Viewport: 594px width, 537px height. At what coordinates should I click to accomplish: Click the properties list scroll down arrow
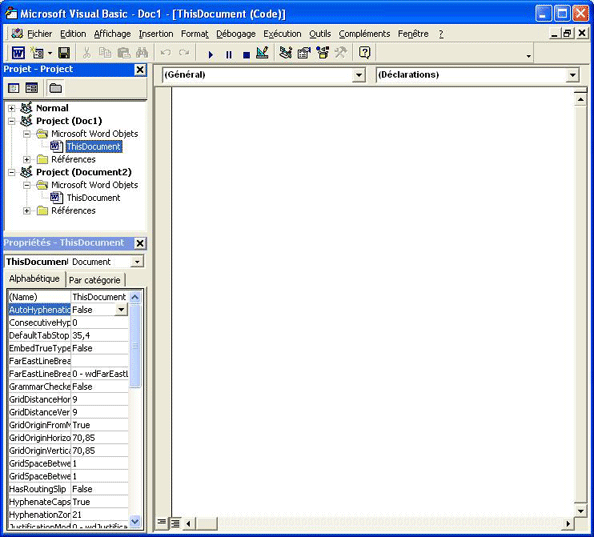click(x=135, y=521)
